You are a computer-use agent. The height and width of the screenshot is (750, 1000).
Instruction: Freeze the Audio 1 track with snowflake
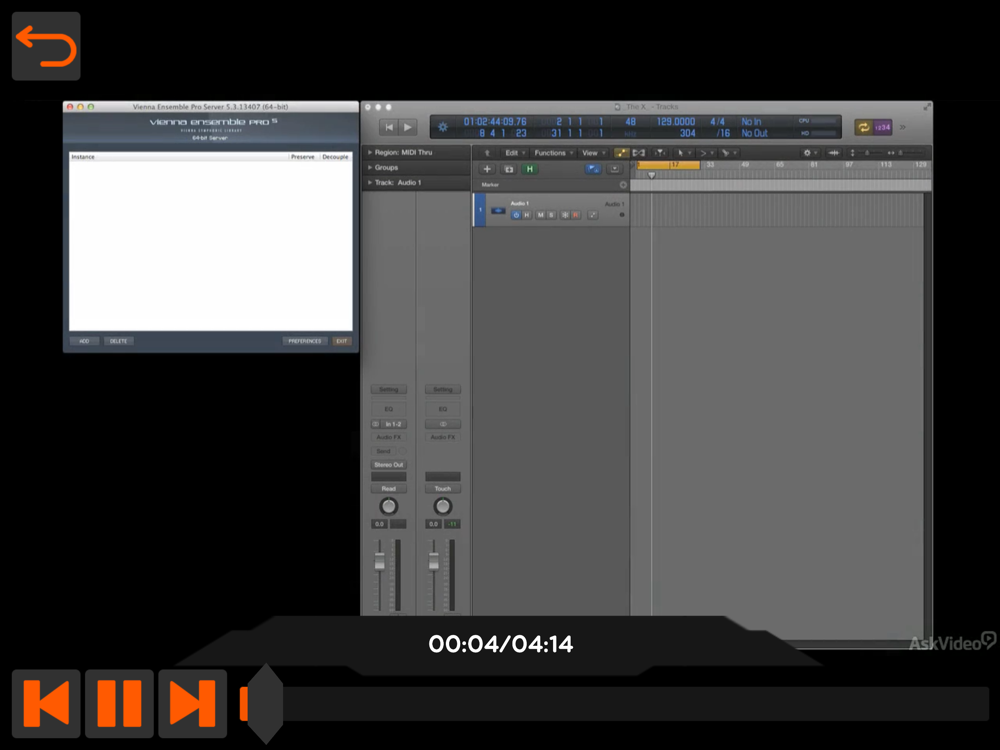[x=565, y=215]
